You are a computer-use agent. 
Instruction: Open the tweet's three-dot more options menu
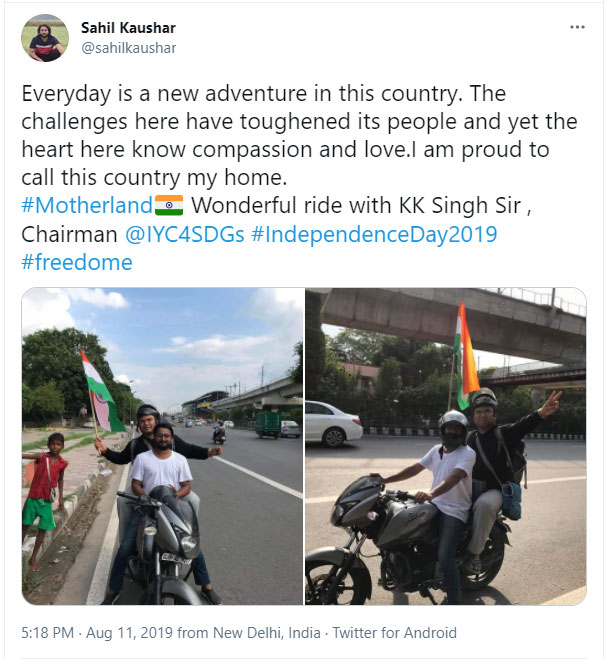point(577,27)
